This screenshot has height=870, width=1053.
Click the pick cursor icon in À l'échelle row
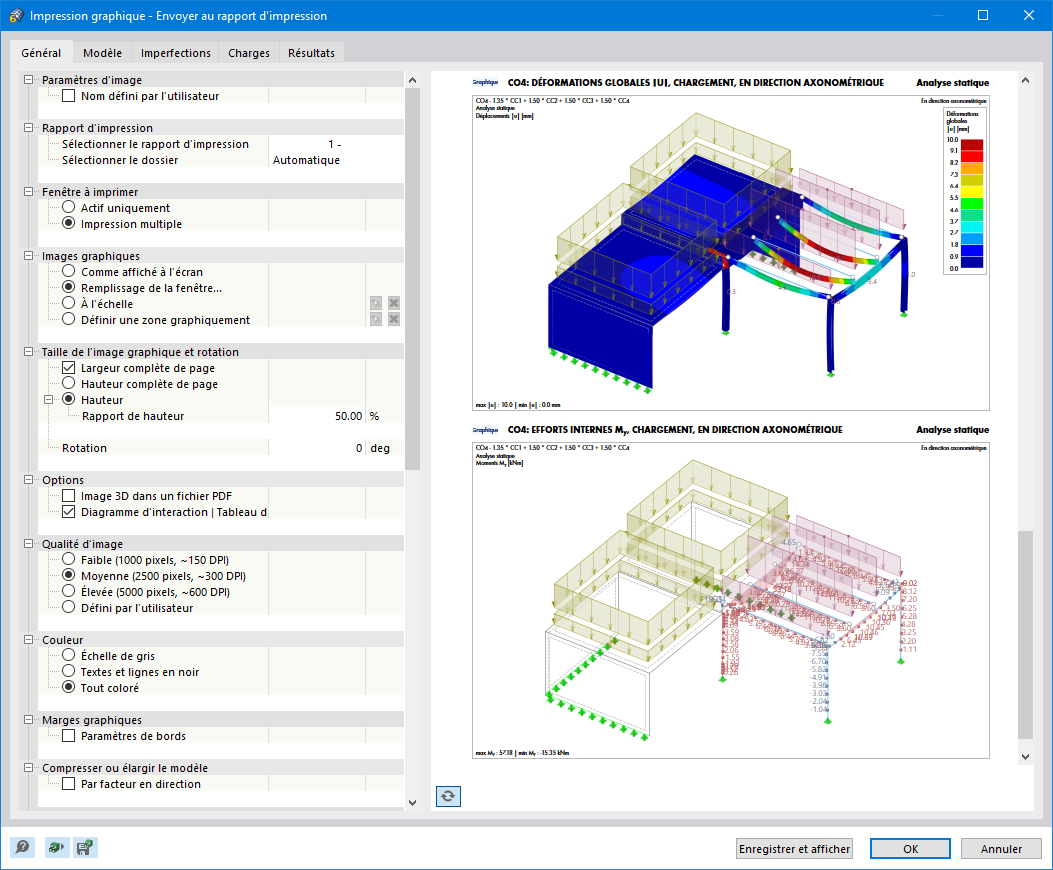pos(376,304)
